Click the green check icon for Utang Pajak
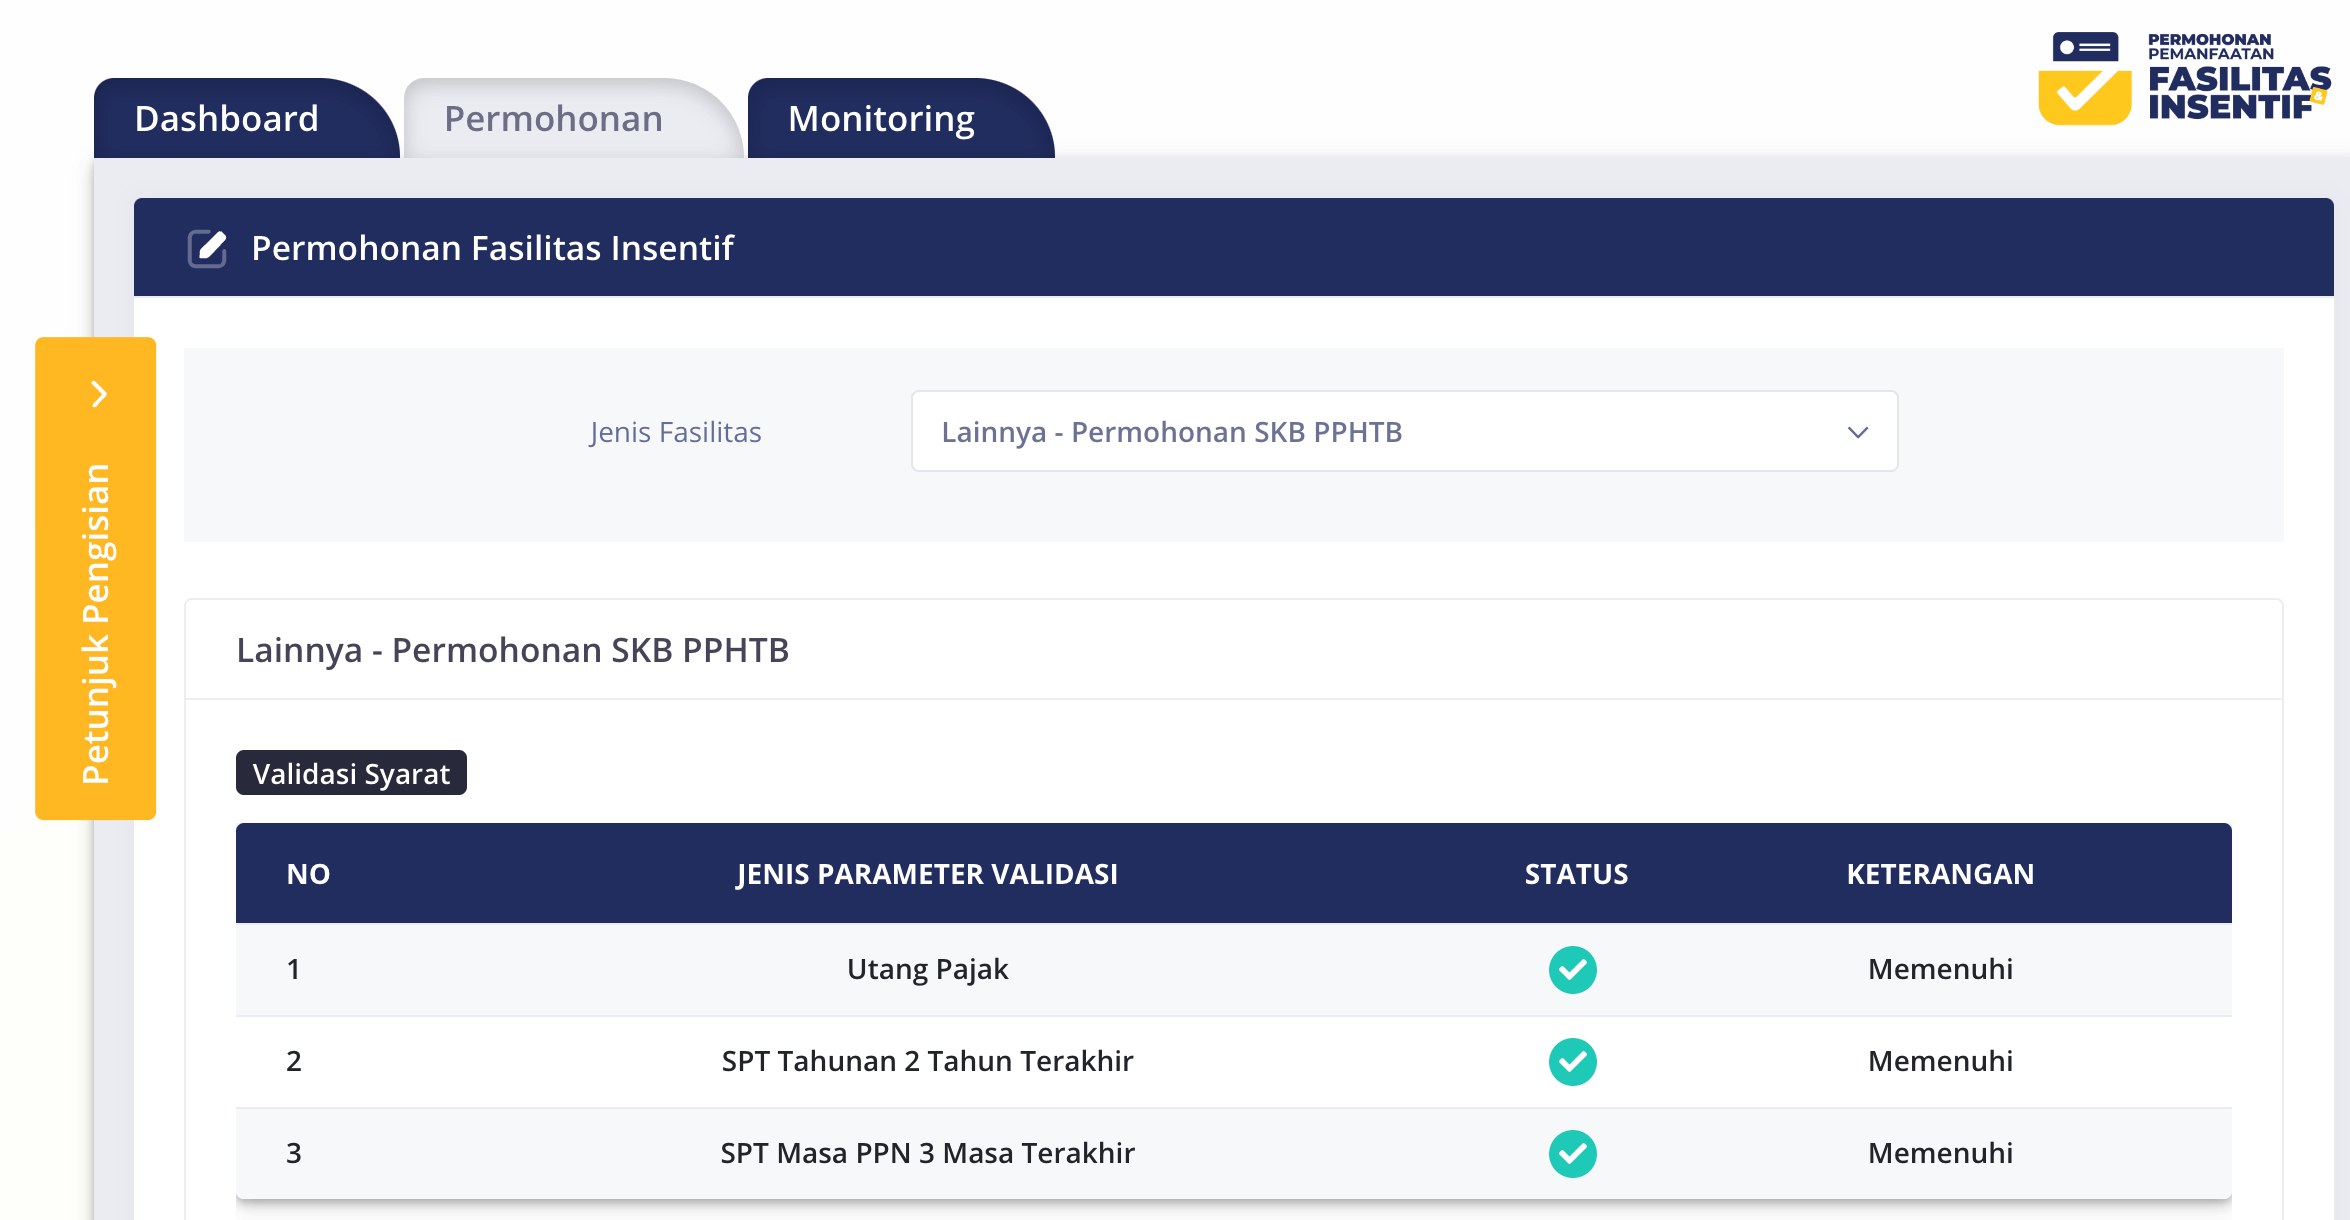Image resolution: width=2350 pixels, height=1220 pixels. (x=1573, y=970)
